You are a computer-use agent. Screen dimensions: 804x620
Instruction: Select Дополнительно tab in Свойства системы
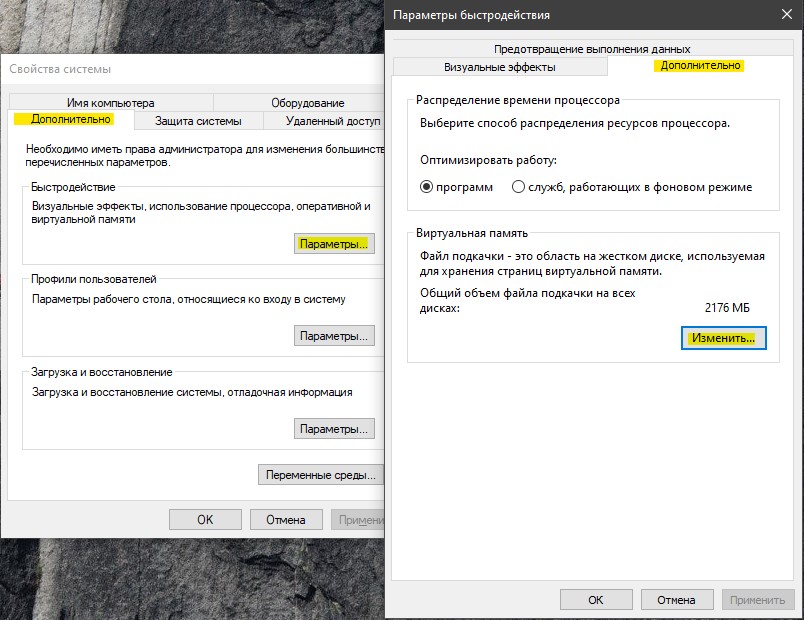(x=71, y=119)
